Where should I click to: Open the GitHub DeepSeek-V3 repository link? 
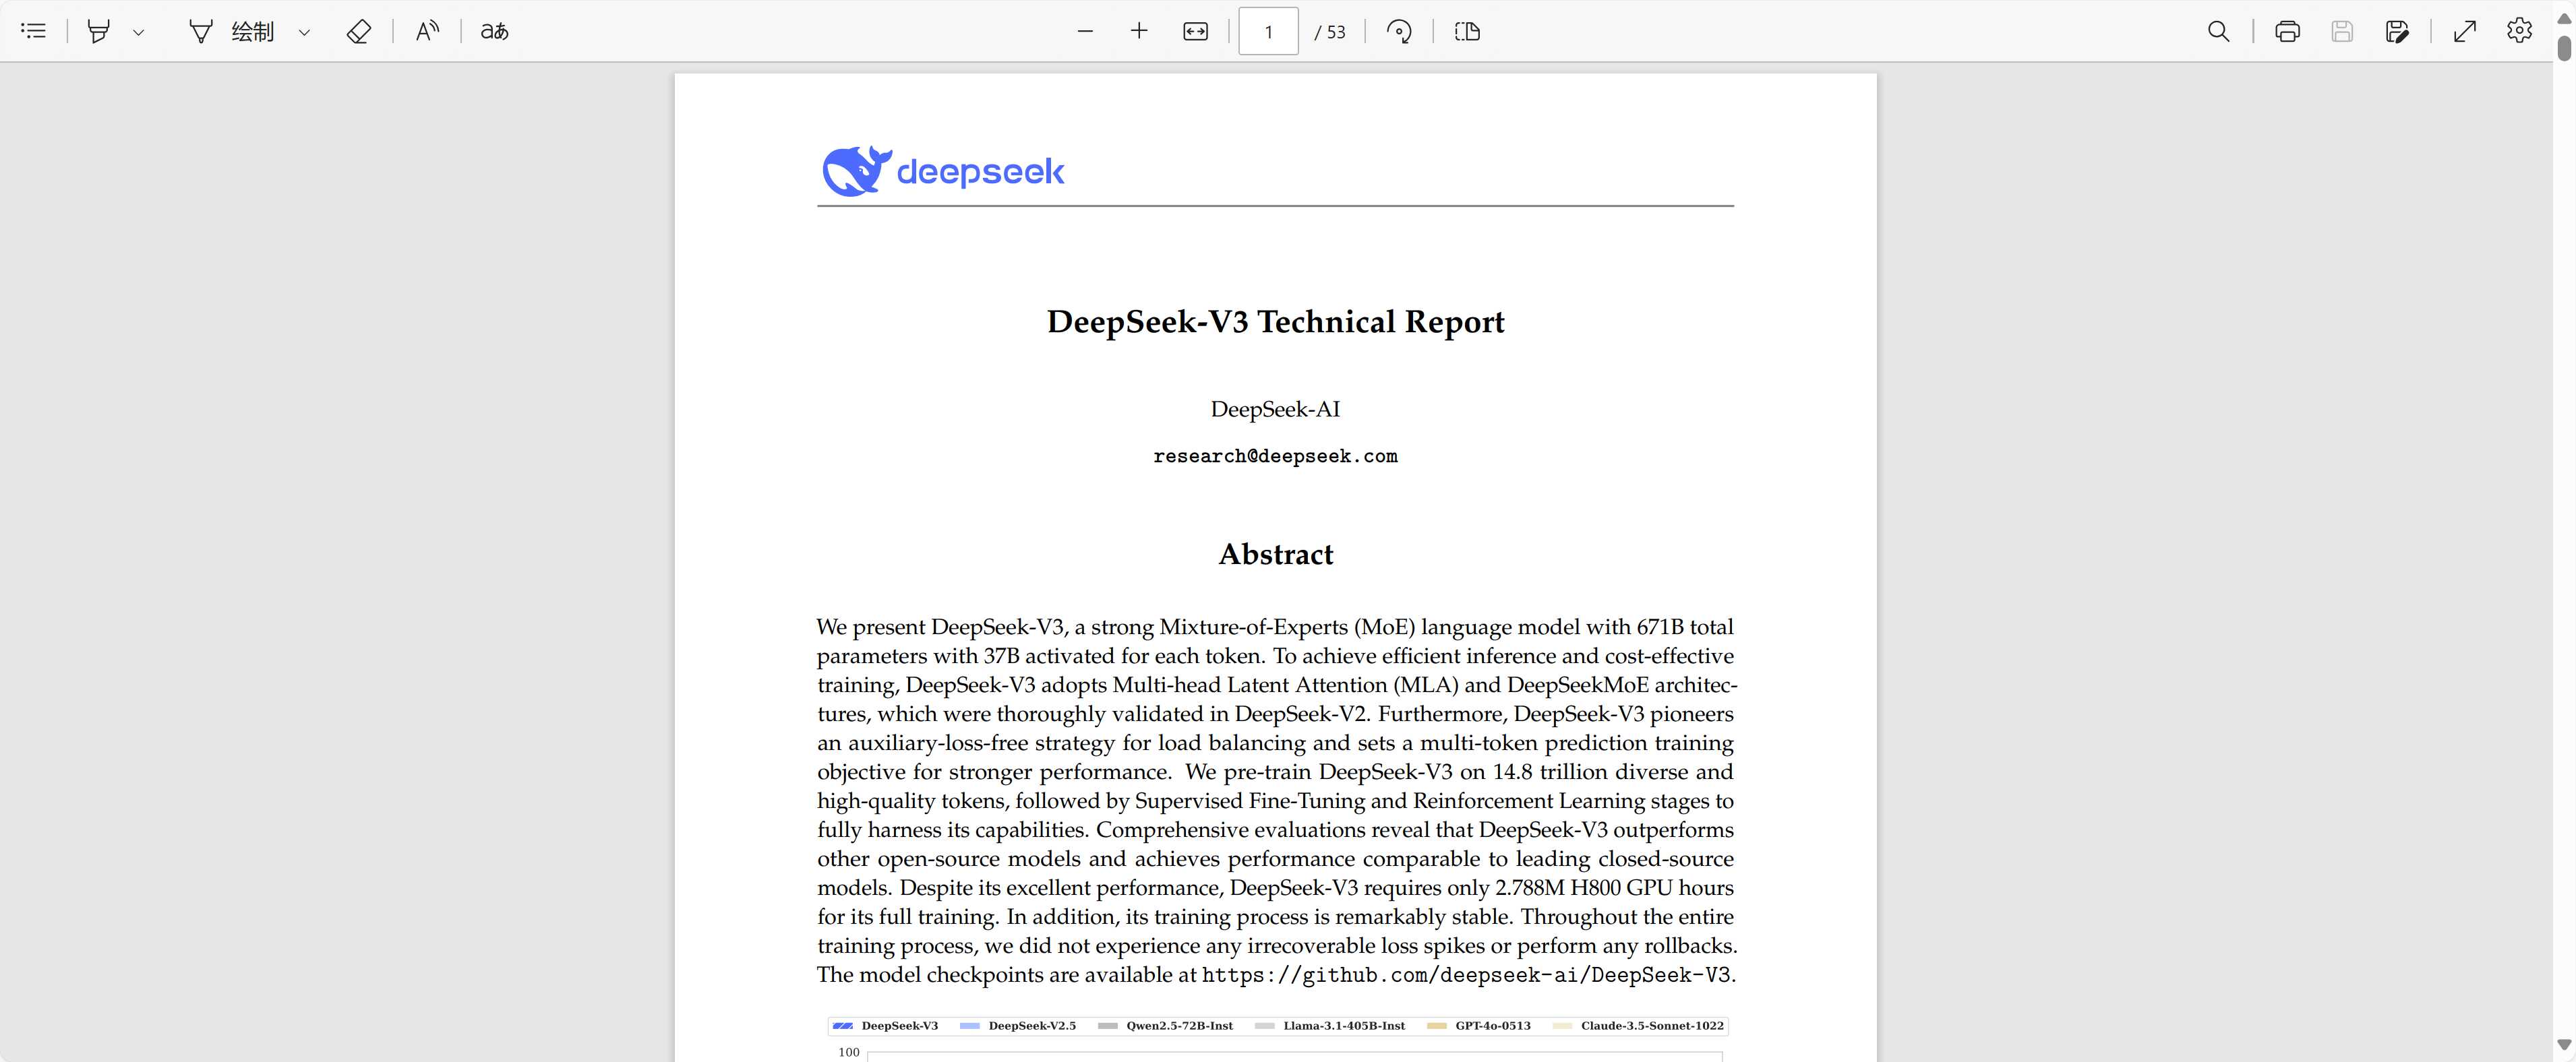pos(1466,974)
